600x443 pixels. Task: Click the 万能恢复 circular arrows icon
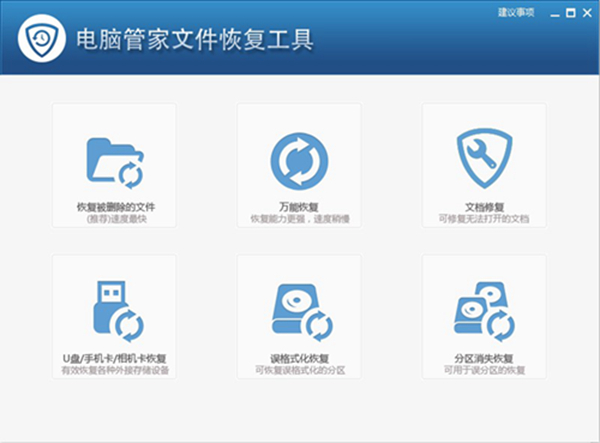(x=299, y=161)
